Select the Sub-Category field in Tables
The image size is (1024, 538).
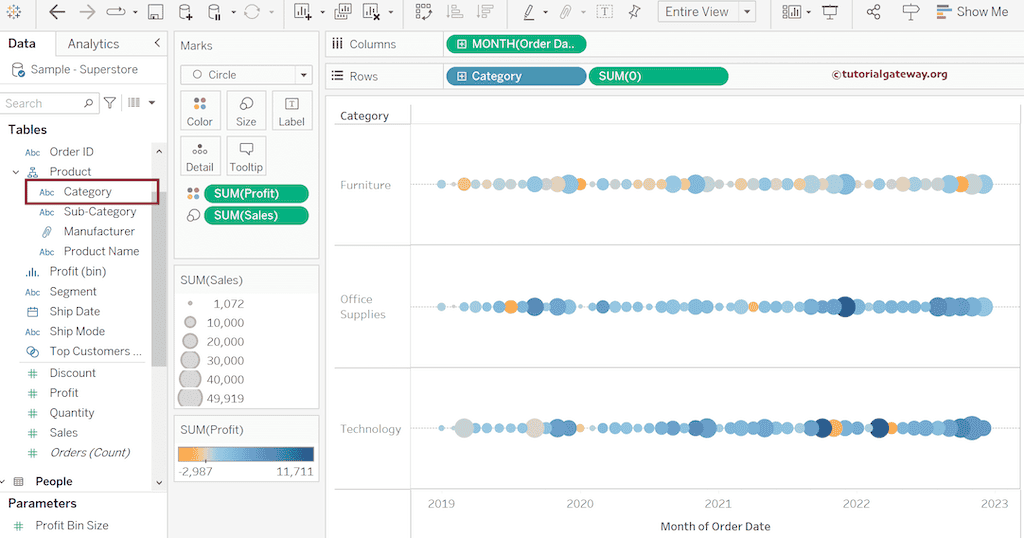click(99, 212)
